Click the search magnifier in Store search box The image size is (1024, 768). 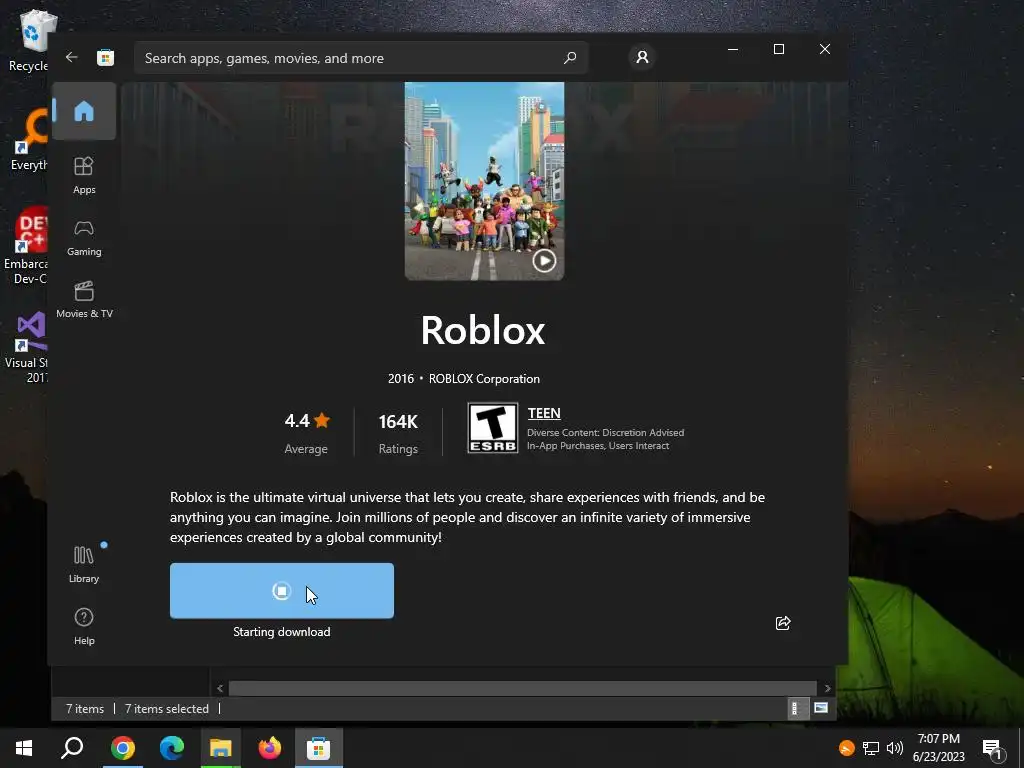pos(569,57)
